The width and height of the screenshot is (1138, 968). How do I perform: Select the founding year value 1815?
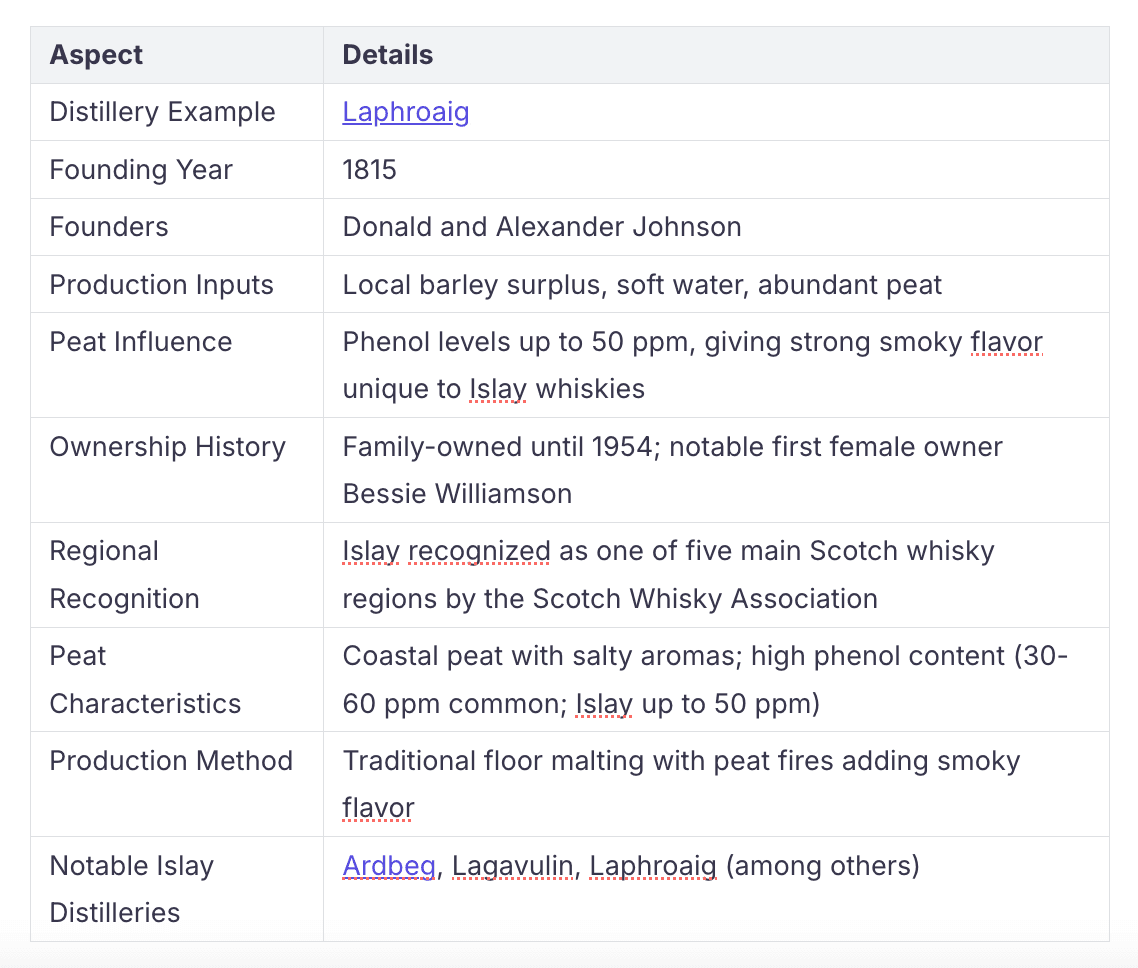[x=369, y=170]
